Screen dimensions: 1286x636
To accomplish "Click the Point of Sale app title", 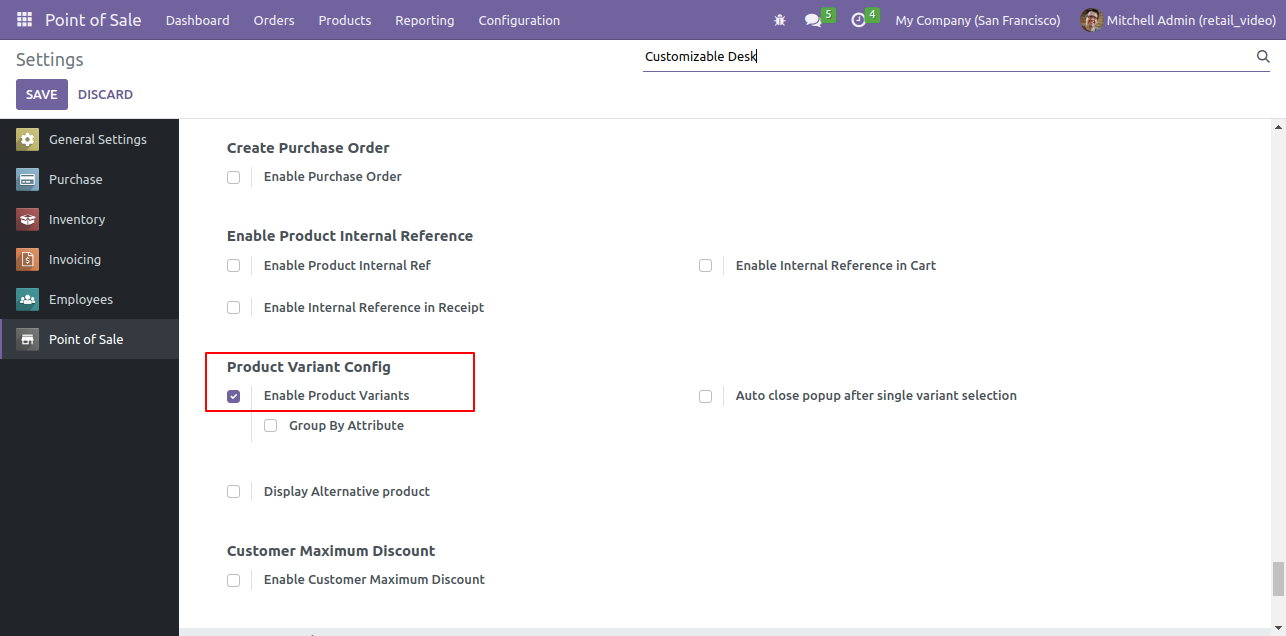I will 93,20.
